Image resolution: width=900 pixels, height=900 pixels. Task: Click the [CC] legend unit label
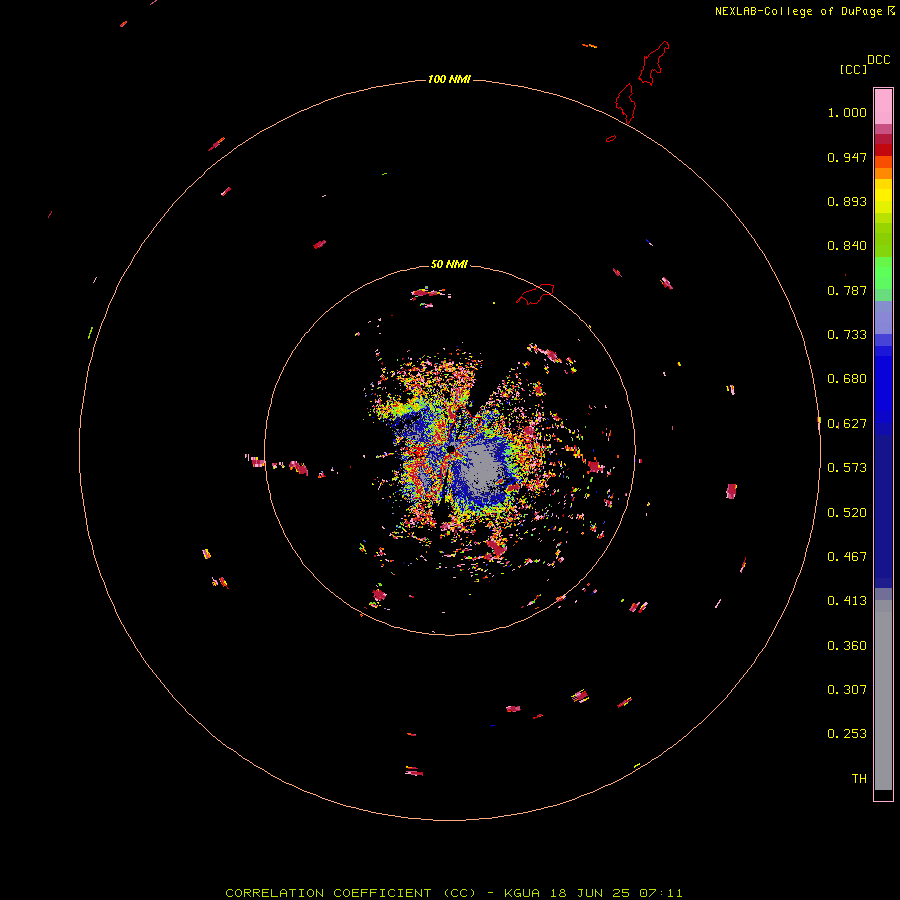853,69
